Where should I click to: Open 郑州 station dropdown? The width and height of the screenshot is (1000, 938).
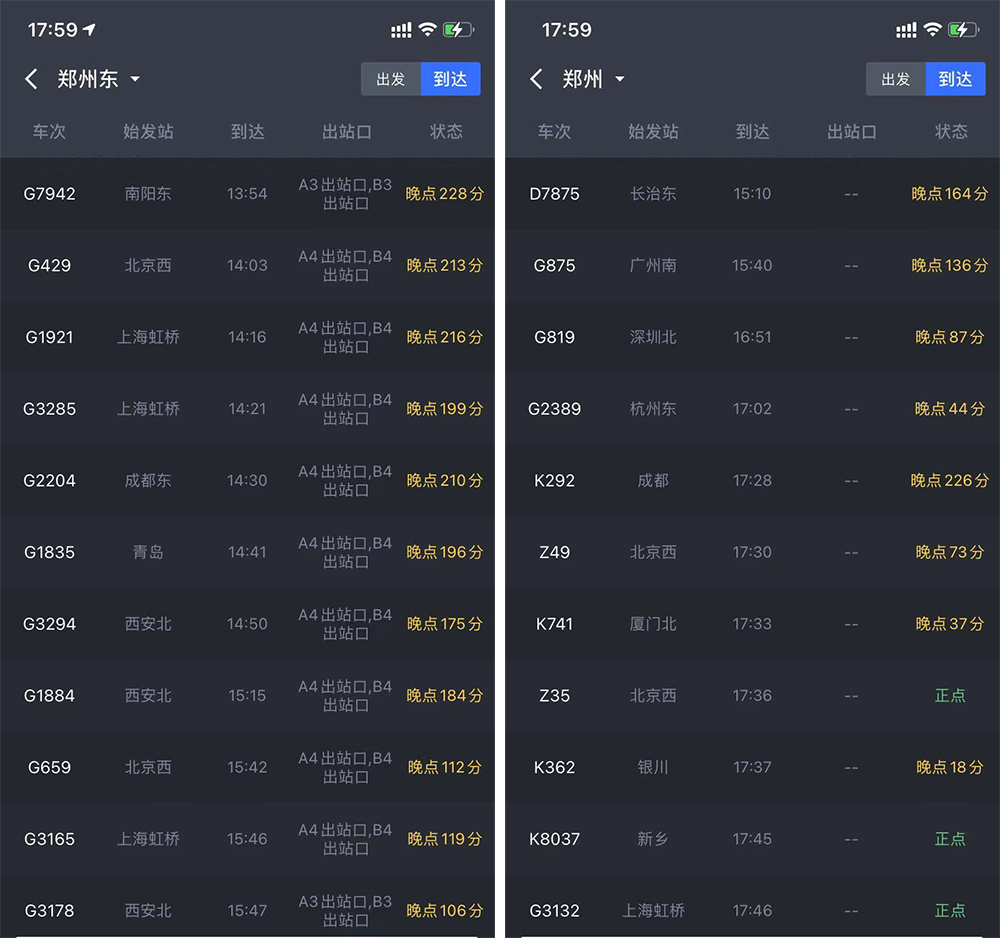pos(620,80)
